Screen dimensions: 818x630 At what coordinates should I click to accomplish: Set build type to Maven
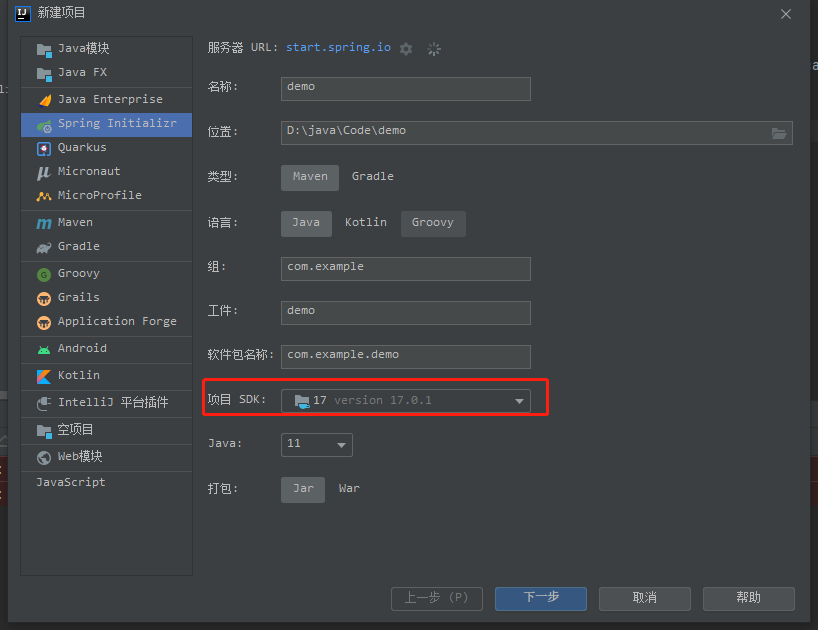[x=310, y=177]
